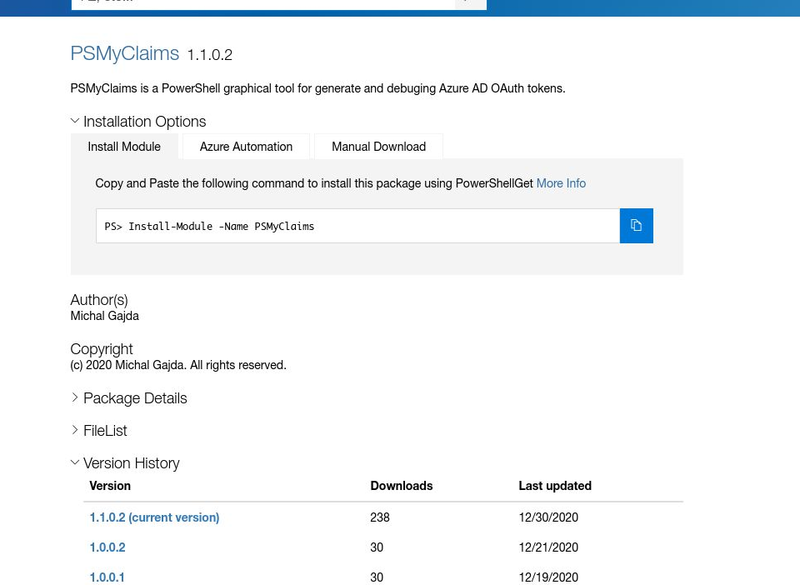The image size is (800, 585).
Task: Collapse the Installation Options section
Action: point(138,121)
